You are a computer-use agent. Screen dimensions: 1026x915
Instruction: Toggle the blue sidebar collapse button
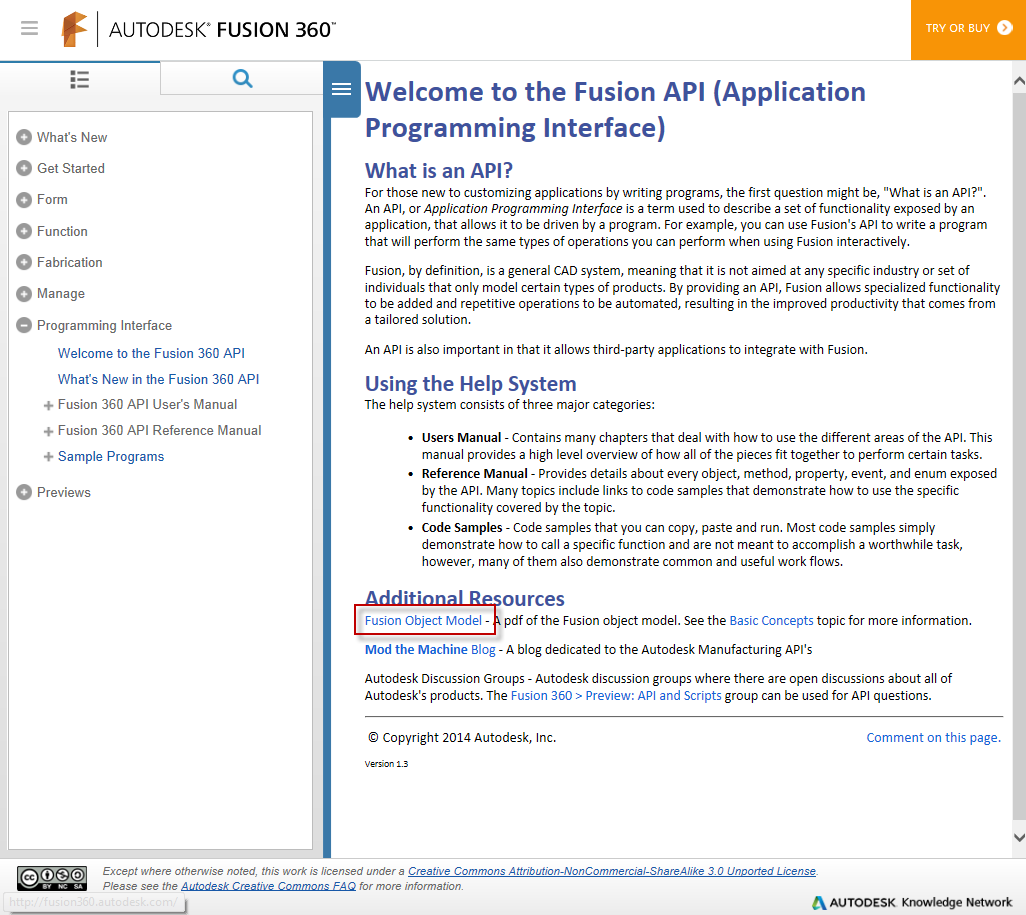click(x=342, y=89)
